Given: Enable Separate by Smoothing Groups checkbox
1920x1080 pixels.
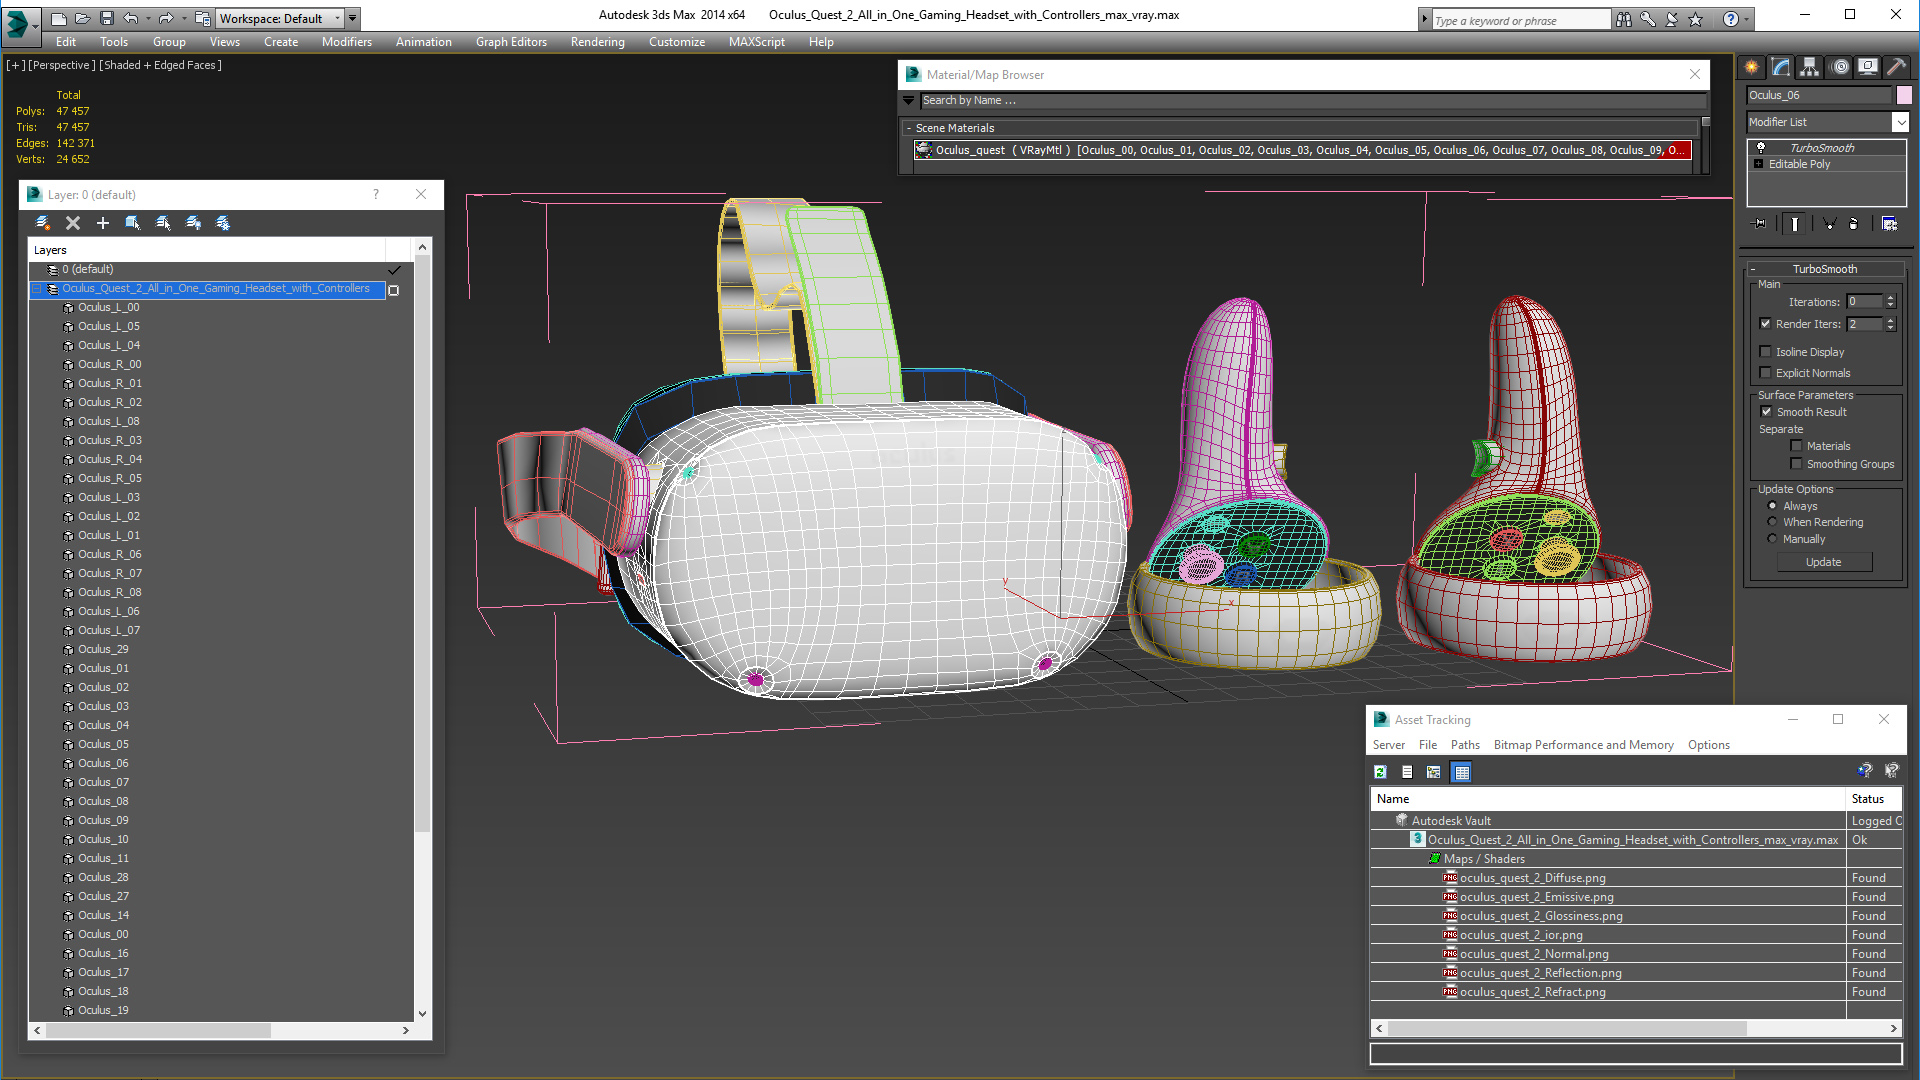Looking at the screenshot, I should tap(1796, 464).
